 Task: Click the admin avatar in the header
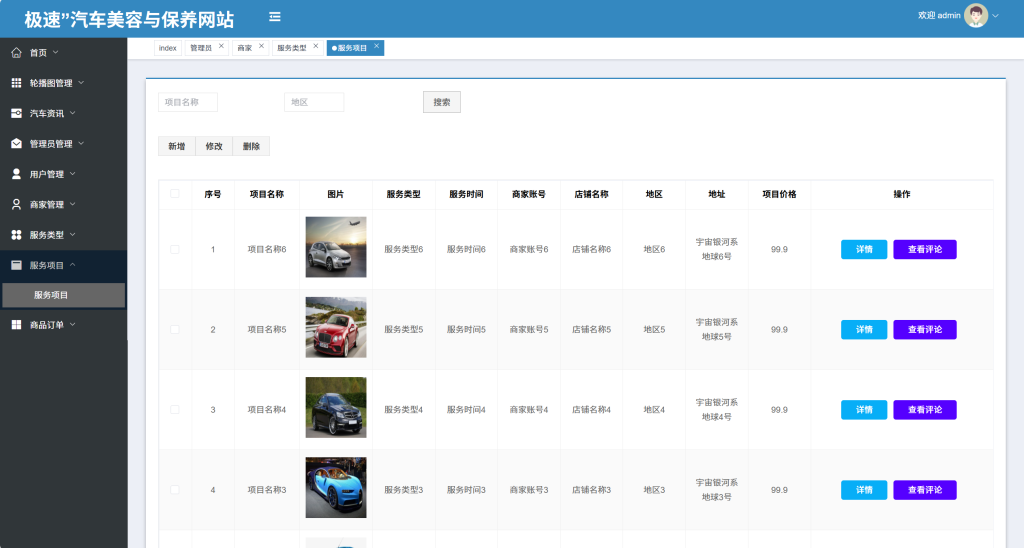click(x=976, y=16)
